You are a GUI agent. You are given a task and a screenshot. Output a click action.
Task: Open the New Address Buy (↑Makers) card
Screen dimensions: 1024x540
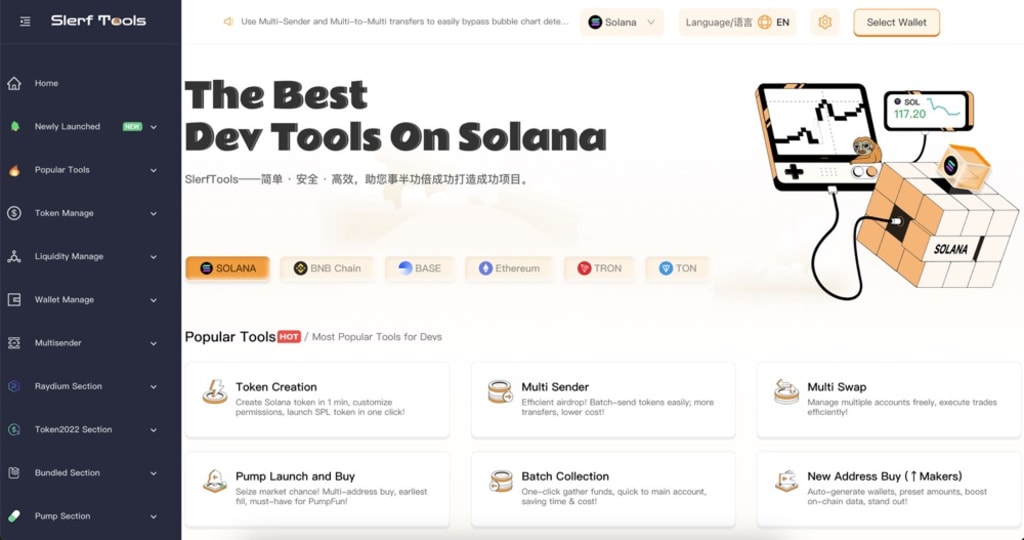[889, 489]
